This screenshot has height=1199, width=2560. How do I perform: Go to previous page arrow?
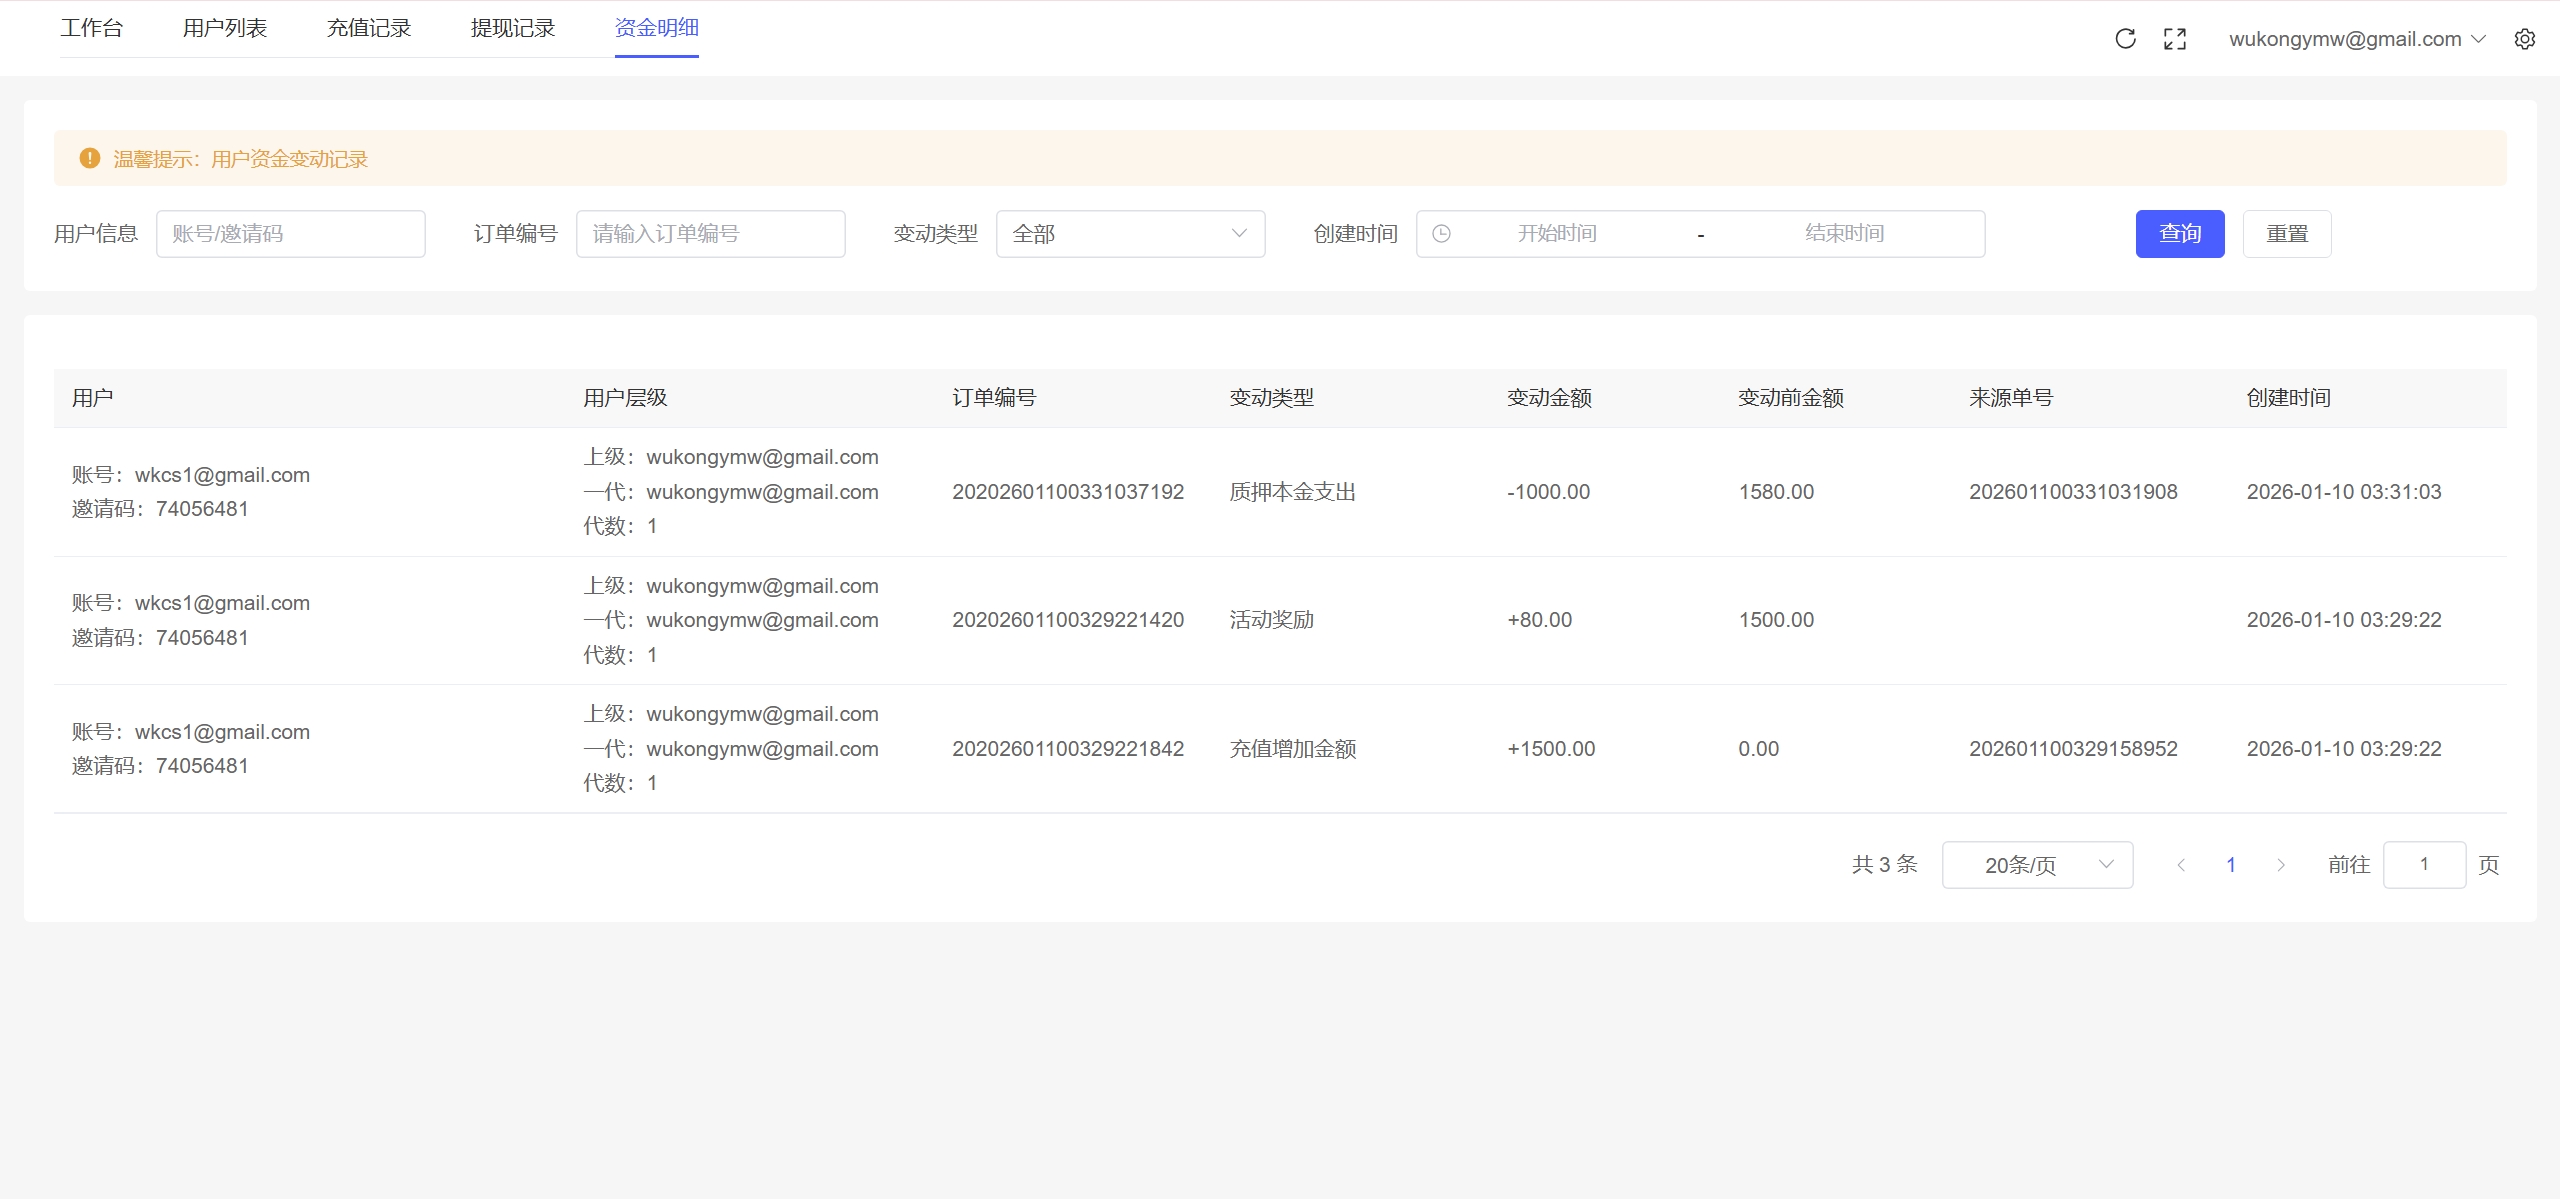point(2181,865)
